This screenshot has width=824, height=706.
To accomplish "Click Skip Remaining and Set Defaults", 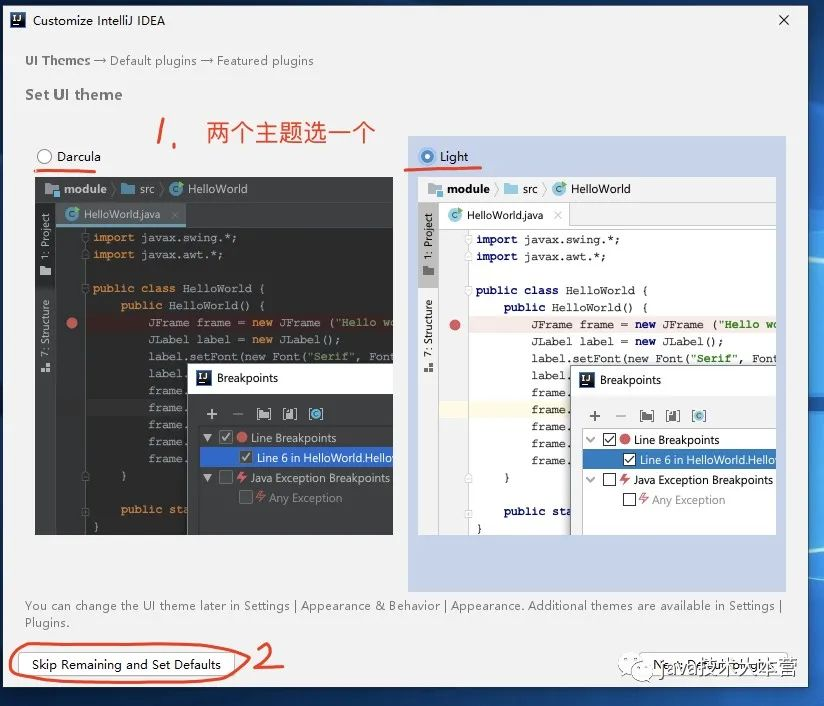I will [126, 664].
